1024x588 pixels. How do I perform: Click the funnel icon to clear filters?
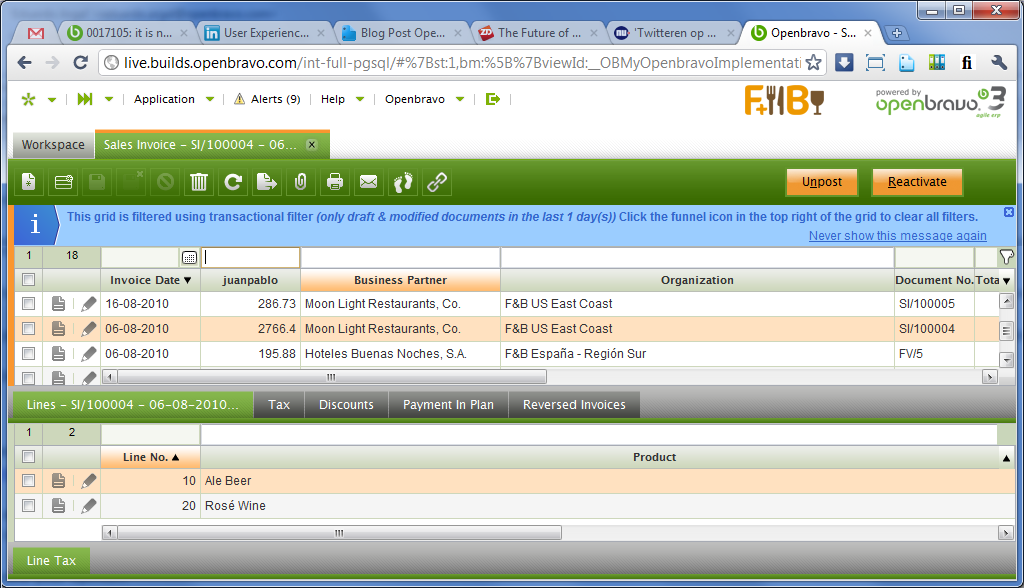tap(1006, 257)
